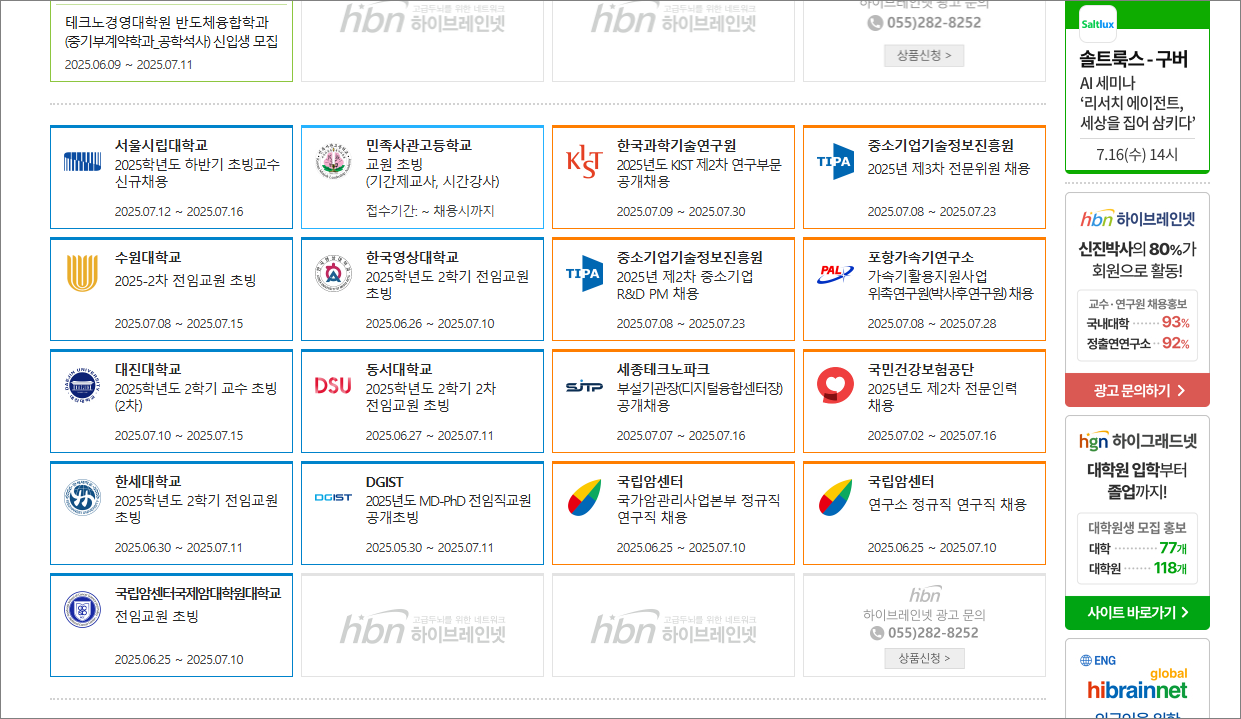Click the 광고 문의하기 red button
1241x719 pixels.
[1137, 390]
